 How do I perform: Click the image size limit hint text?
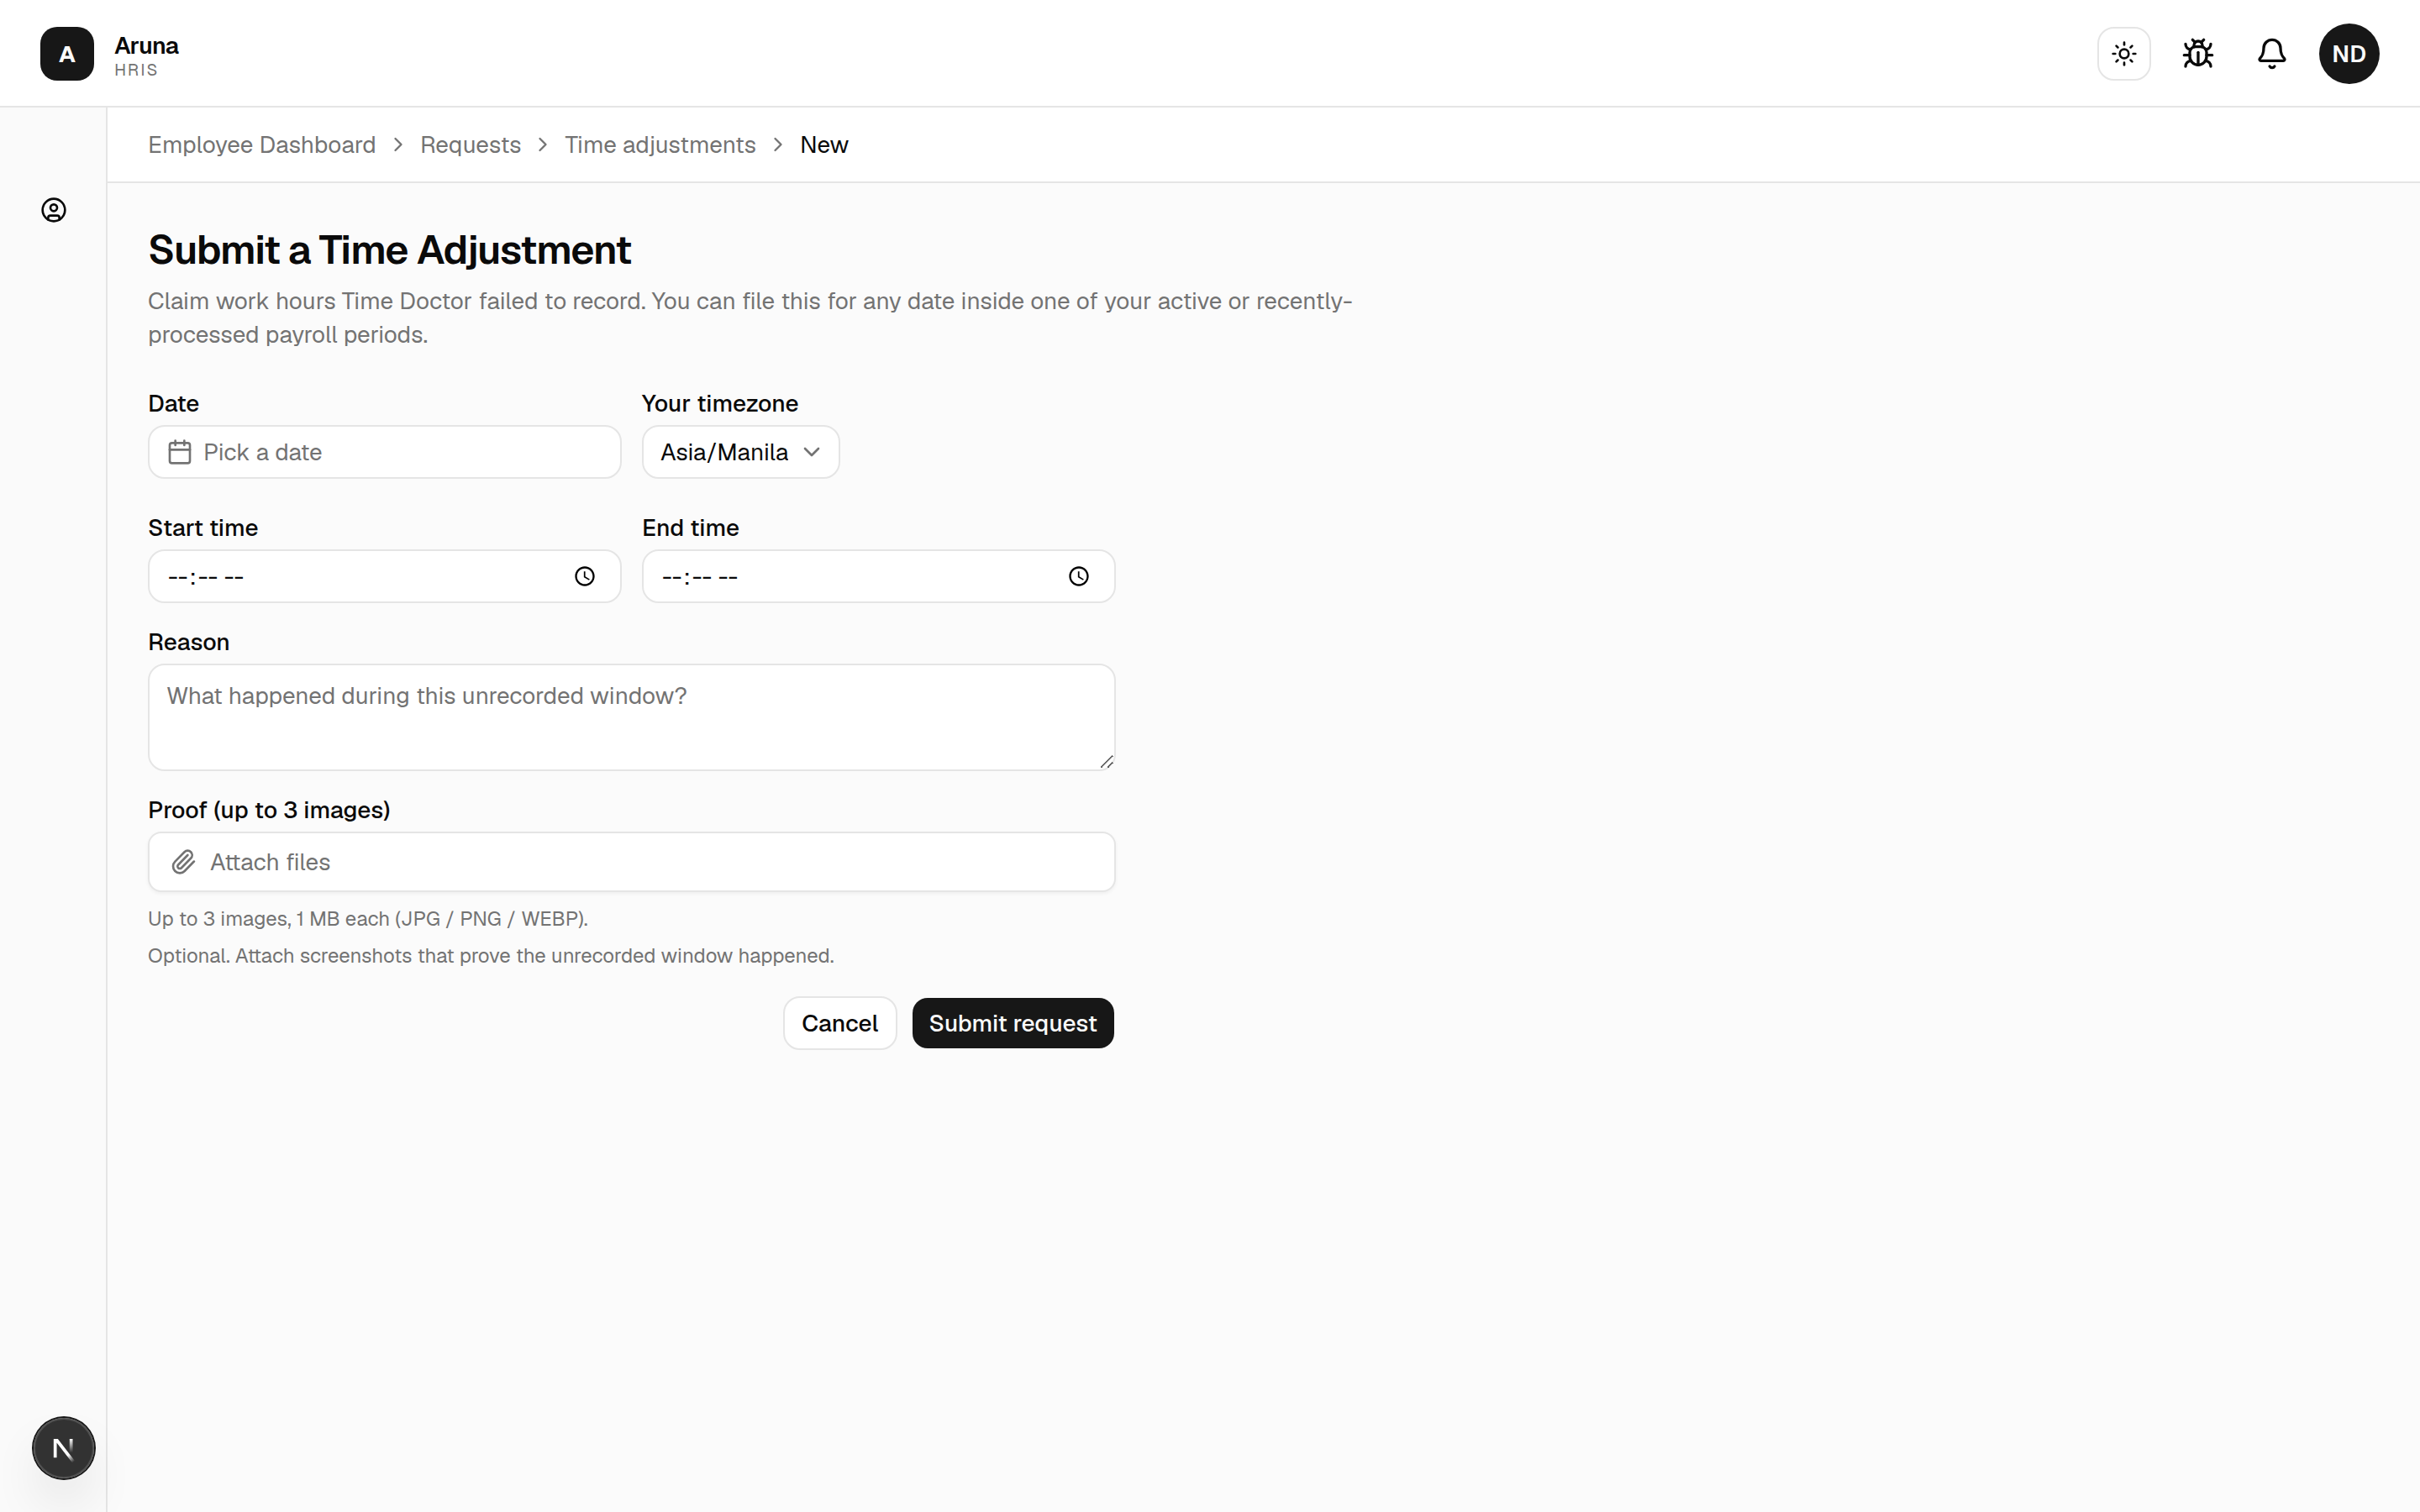pyautogui.click(x=368, y=919)
